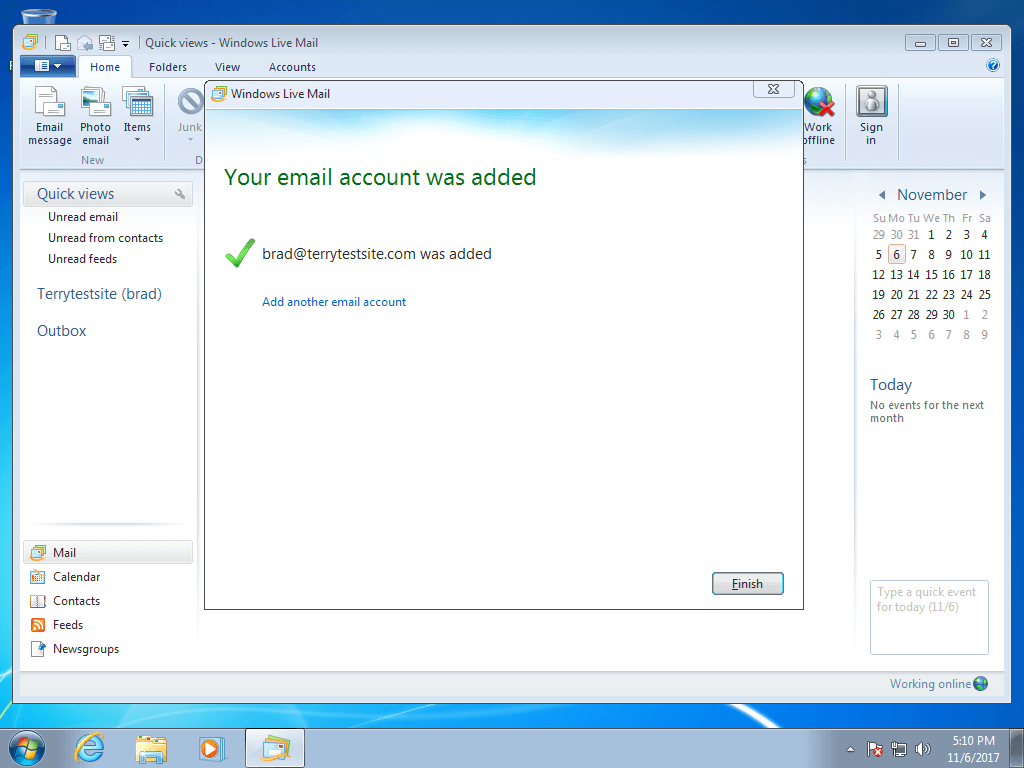Open the Customize Quick Access Toolbar arrow

pos(125,44)
